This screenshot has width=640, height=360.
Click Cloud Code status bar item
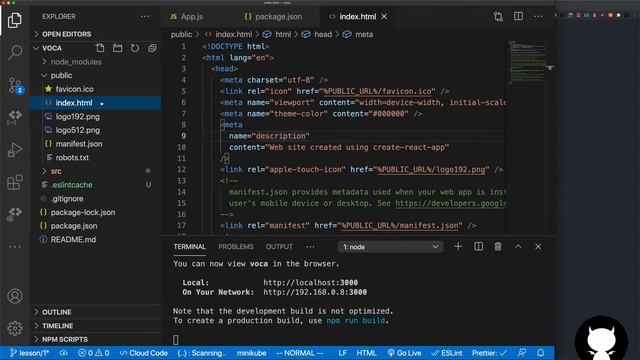tap(144, 353)
